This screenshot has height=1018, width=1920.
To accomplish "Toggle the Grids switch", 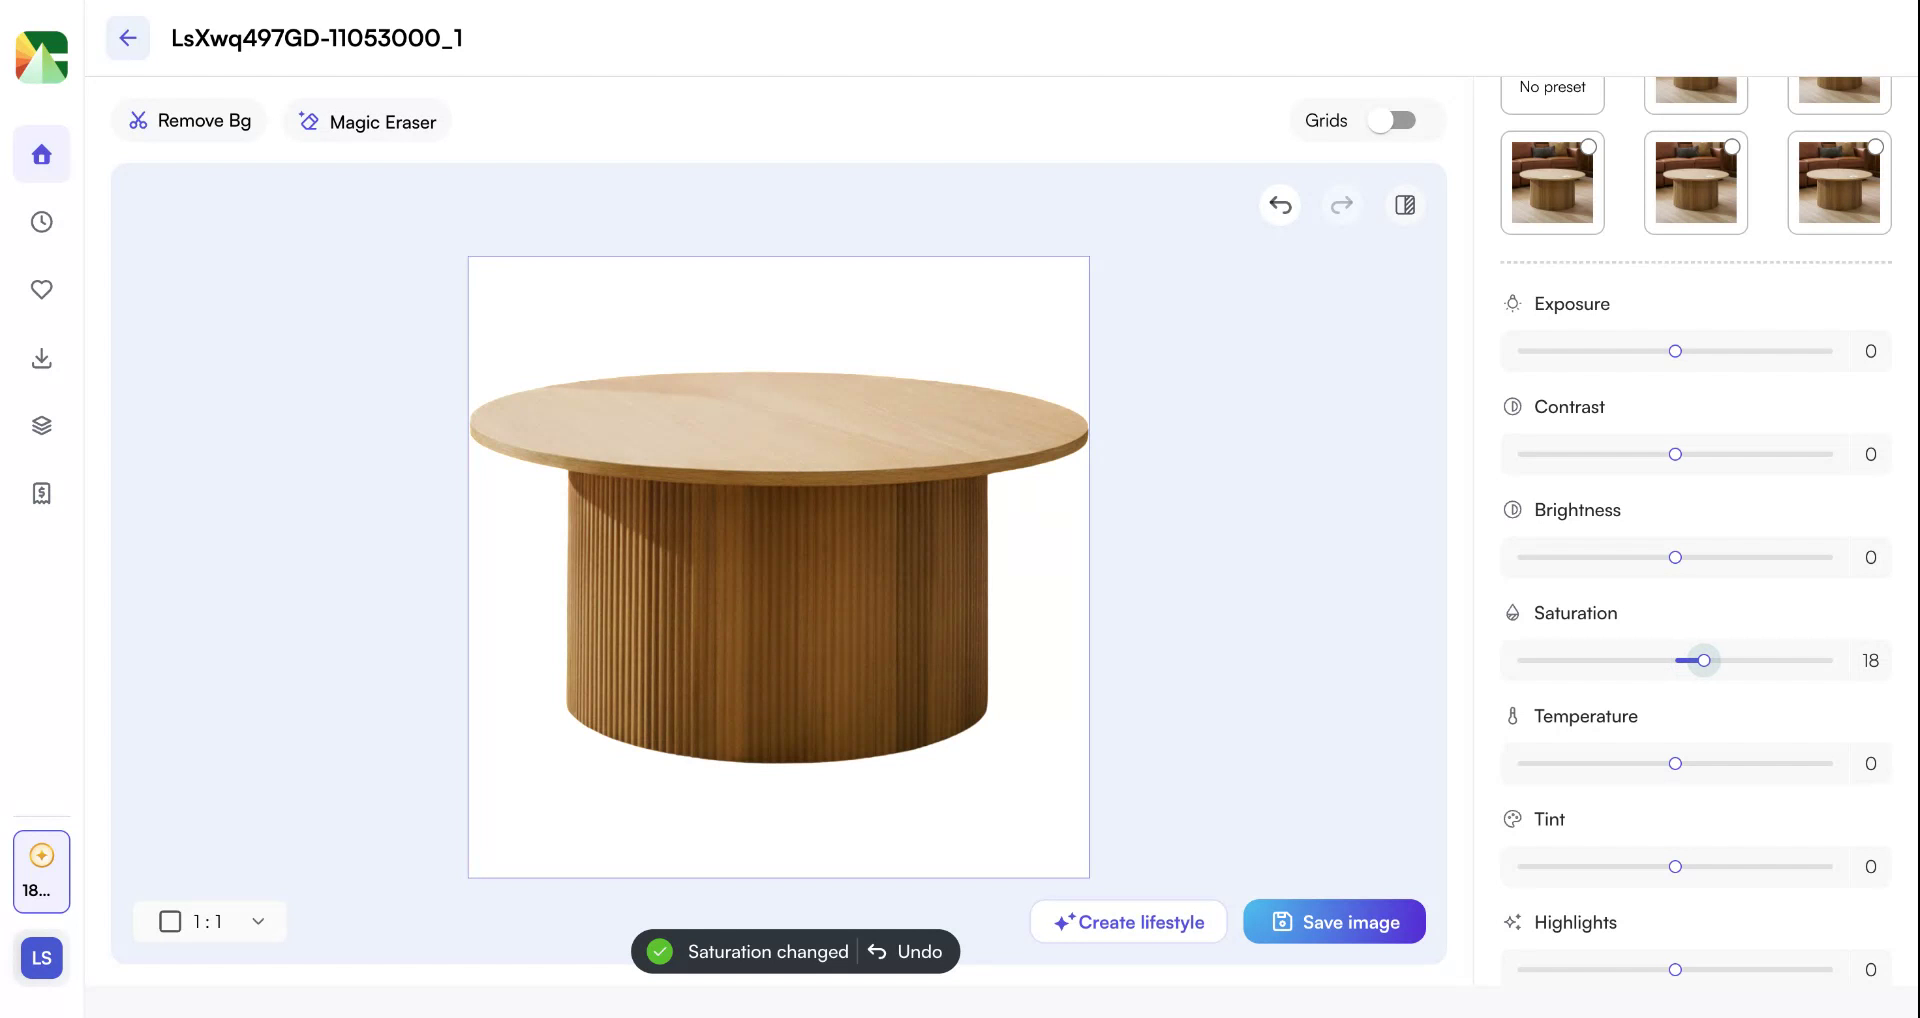I will click(1393, 119).
